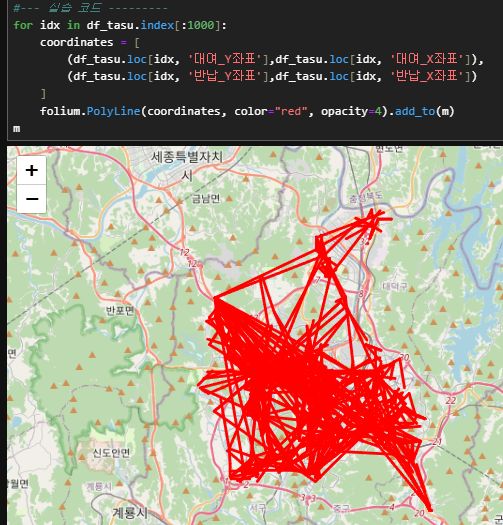Click the add_to(m) call
The image size is (503, 525).
coord(425,111)
